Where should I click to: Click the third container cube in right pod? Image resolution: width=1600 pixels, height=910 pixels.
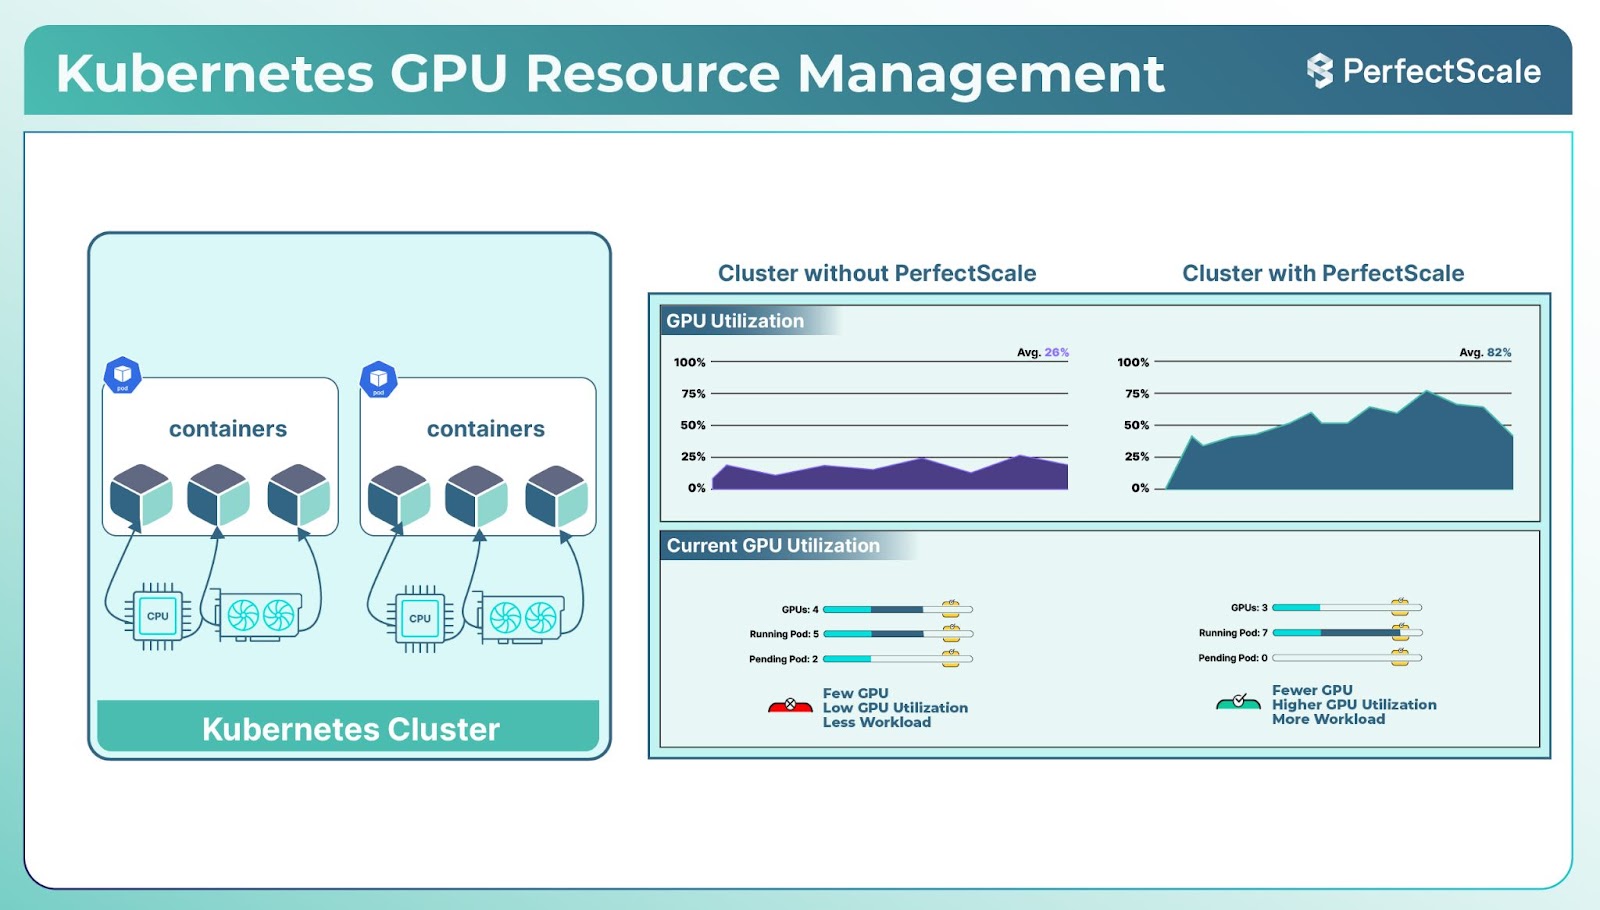click(557, 497)
